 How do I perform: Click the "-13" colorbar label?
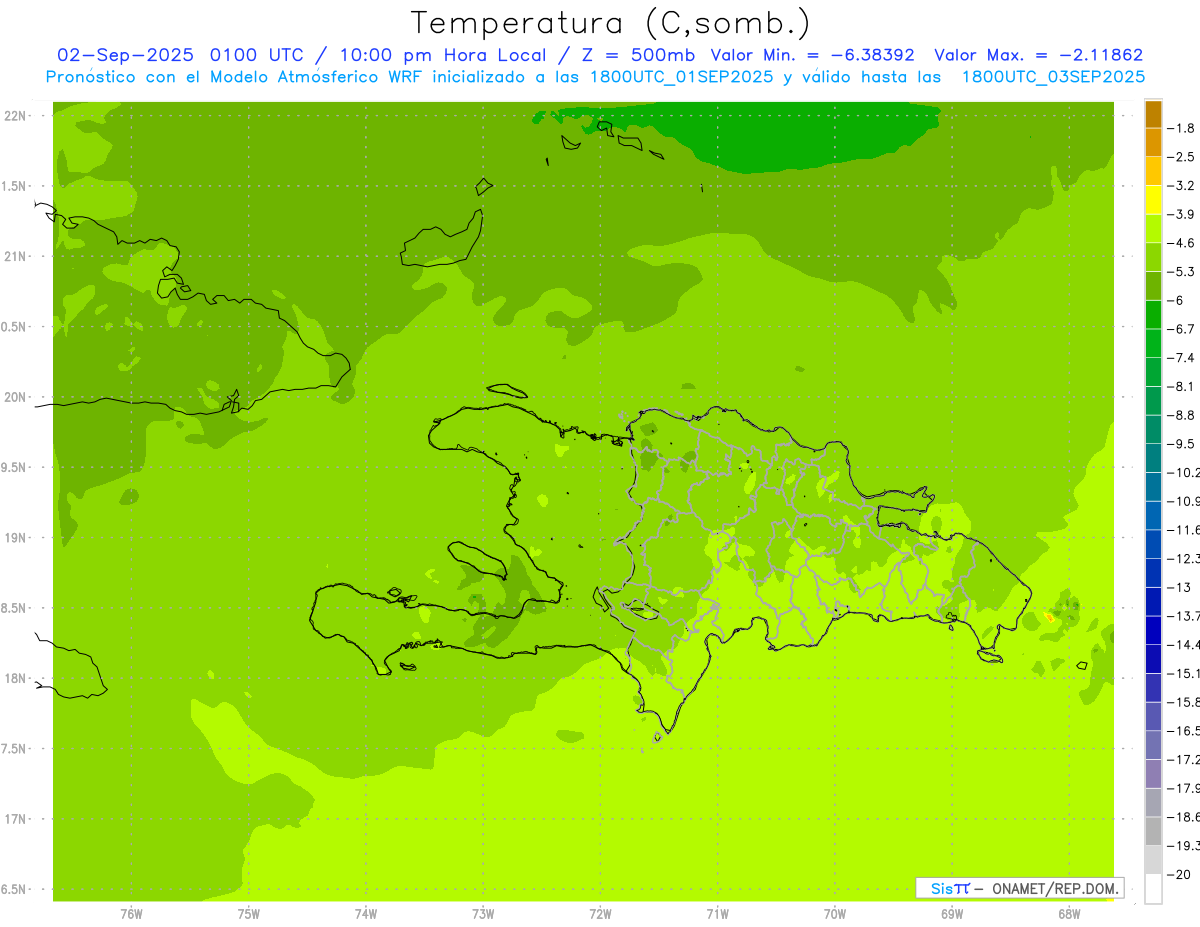tap(1180, 588)
